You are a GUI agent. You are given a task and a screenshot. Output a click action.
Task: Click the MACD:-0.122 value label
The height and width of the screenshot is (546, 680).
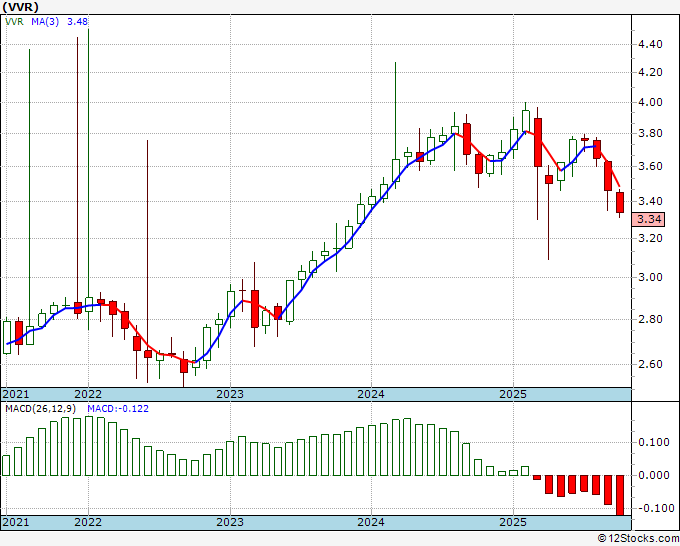[118, 409]
